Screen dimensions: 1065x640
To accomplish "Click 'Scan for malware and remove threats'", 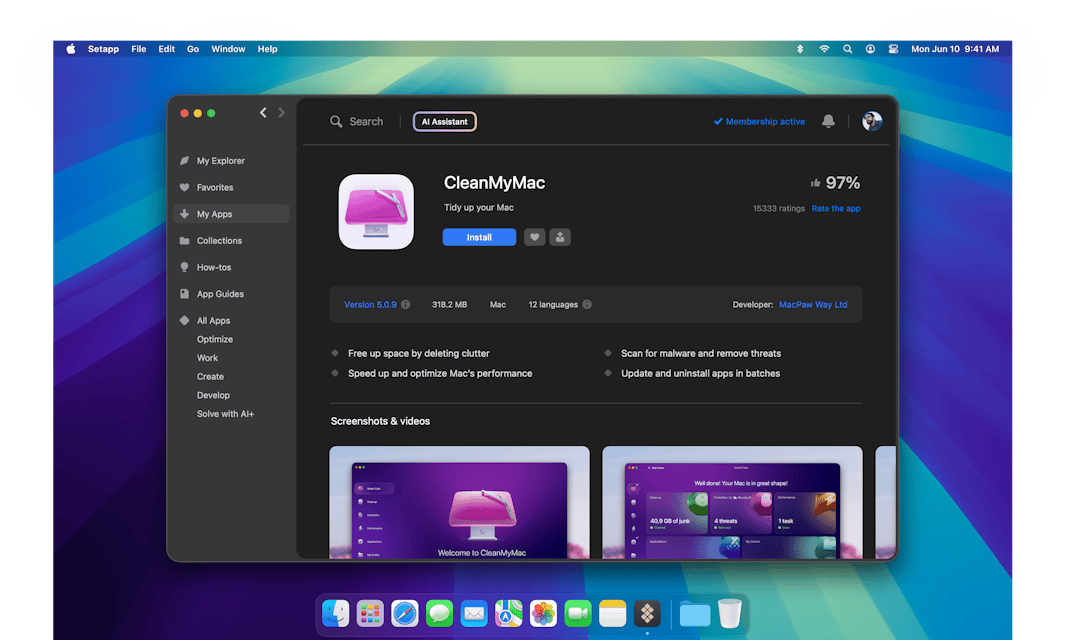I will pyautogui.click(x=701, y=353).
